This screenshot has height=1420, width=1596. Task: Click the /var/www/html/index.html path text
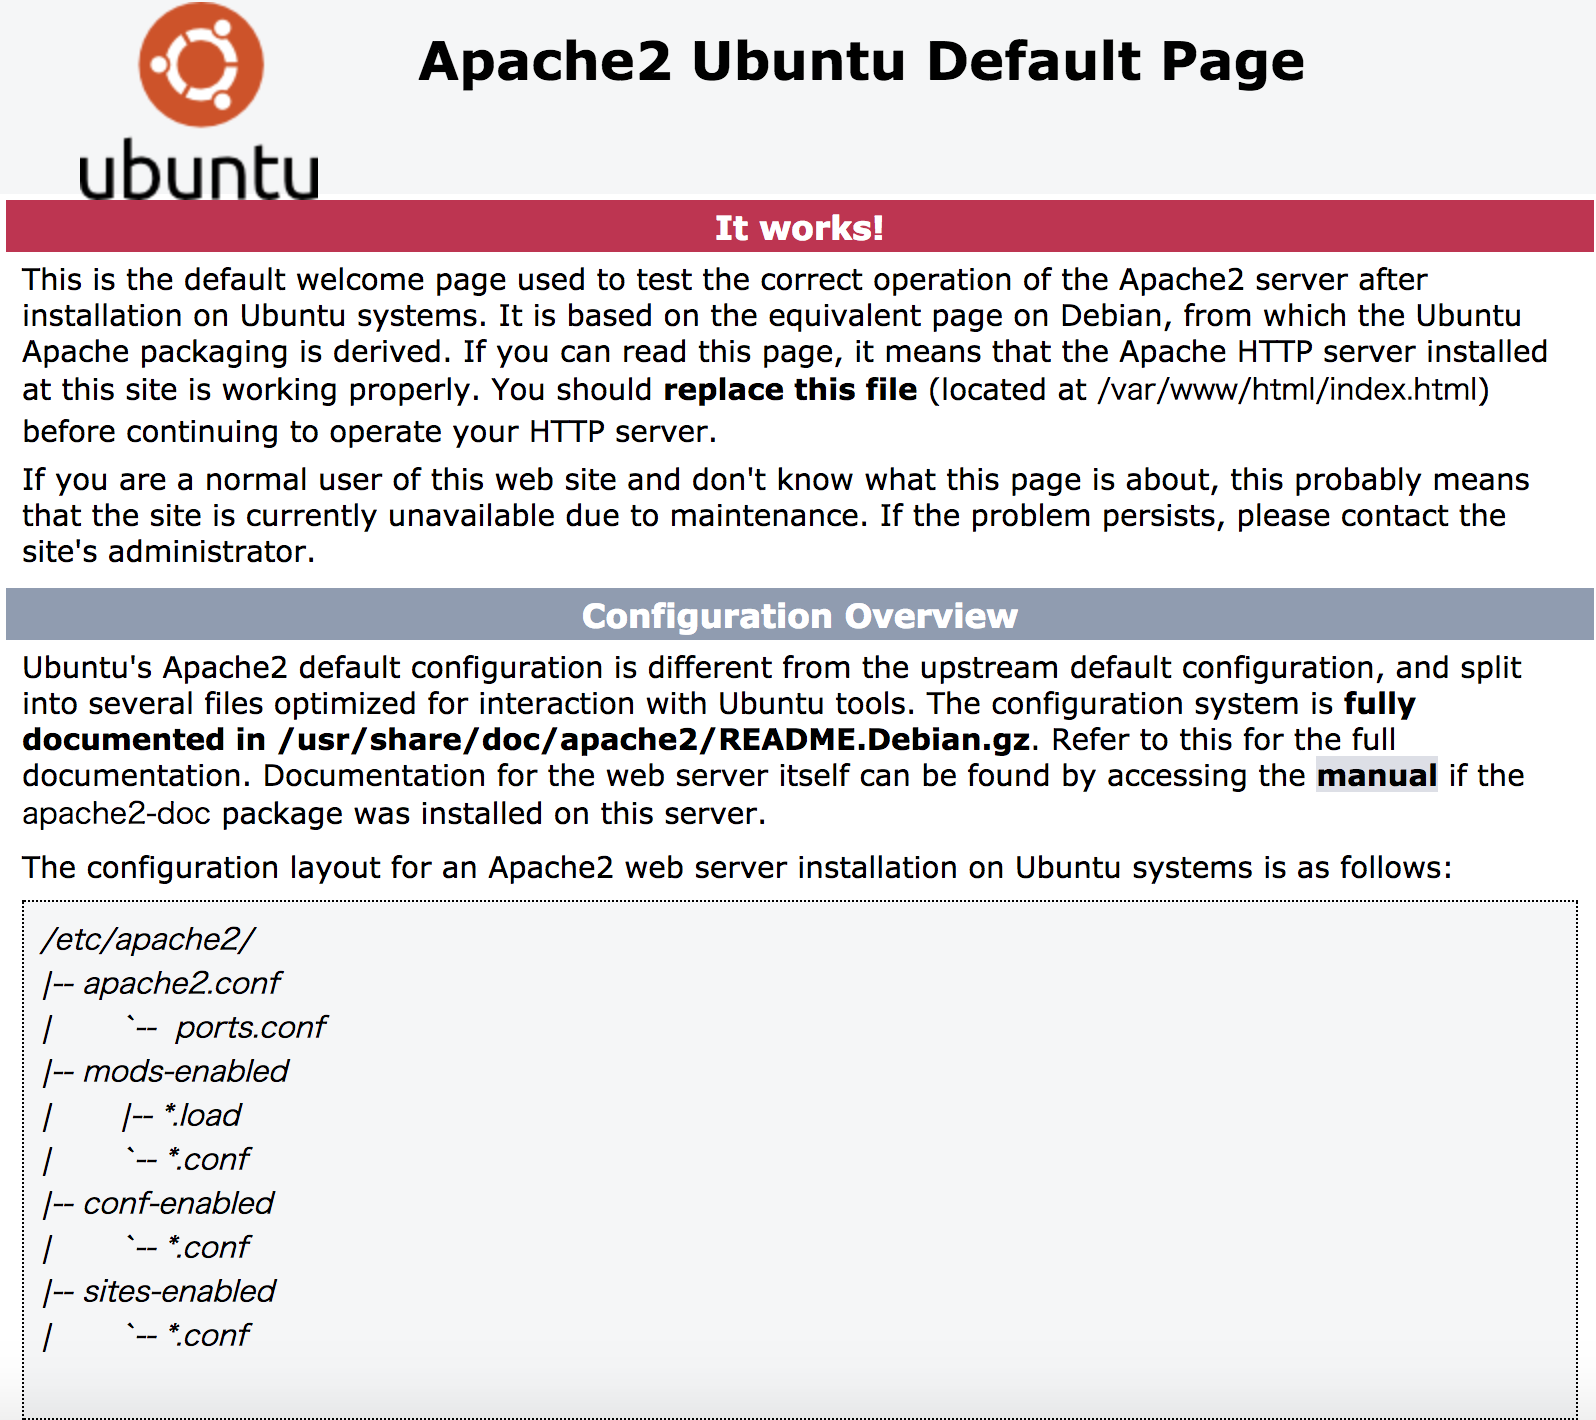pos(1287,389)
